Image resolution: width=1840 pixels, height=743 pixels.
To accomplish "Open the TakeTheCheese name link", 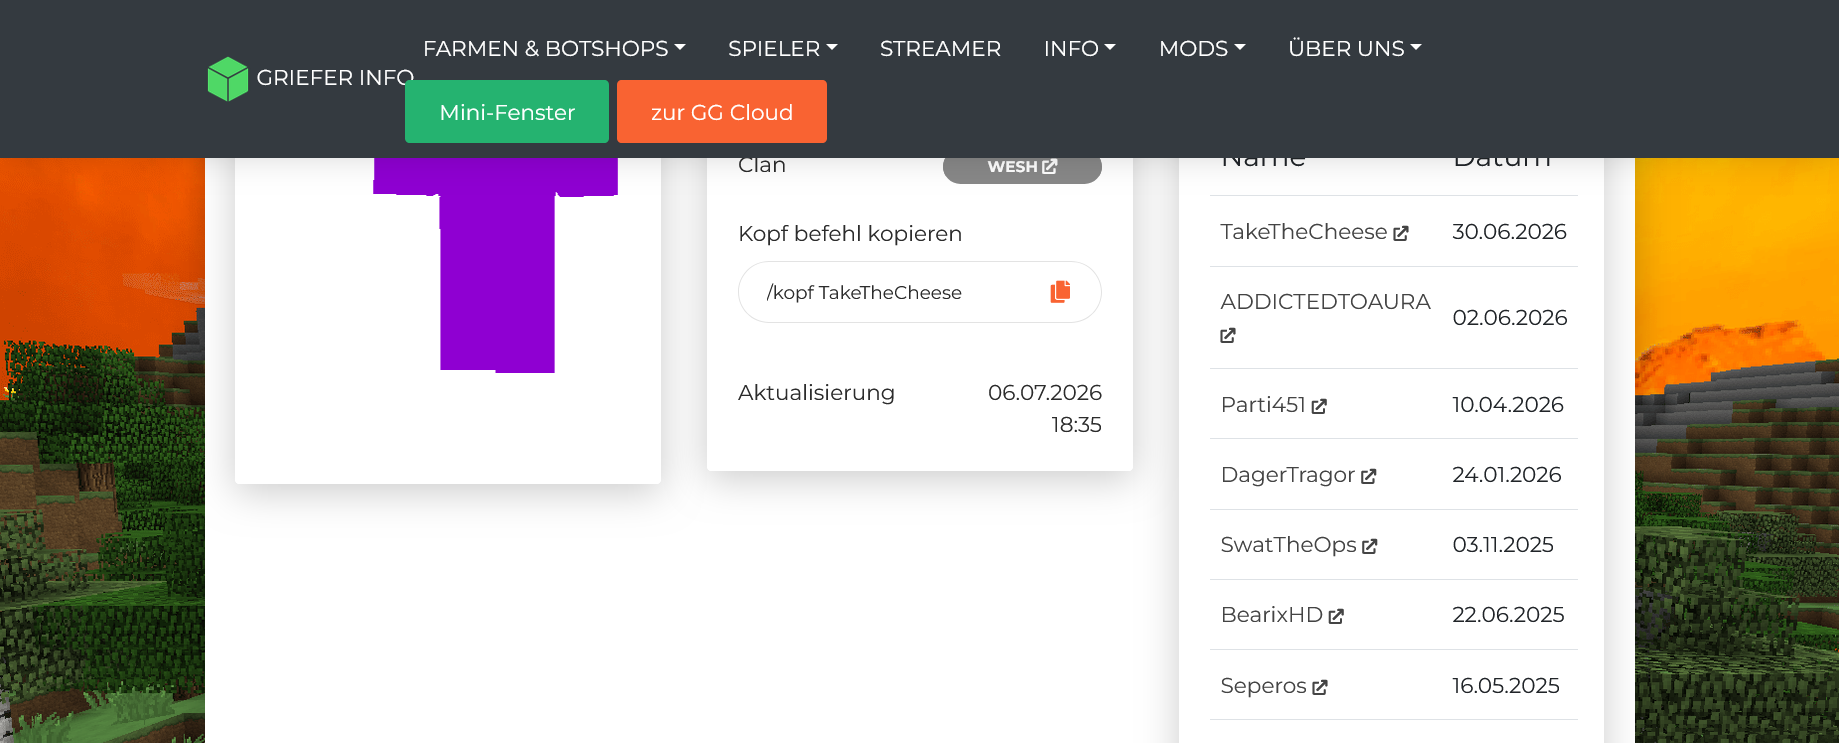I will 1304,232.
